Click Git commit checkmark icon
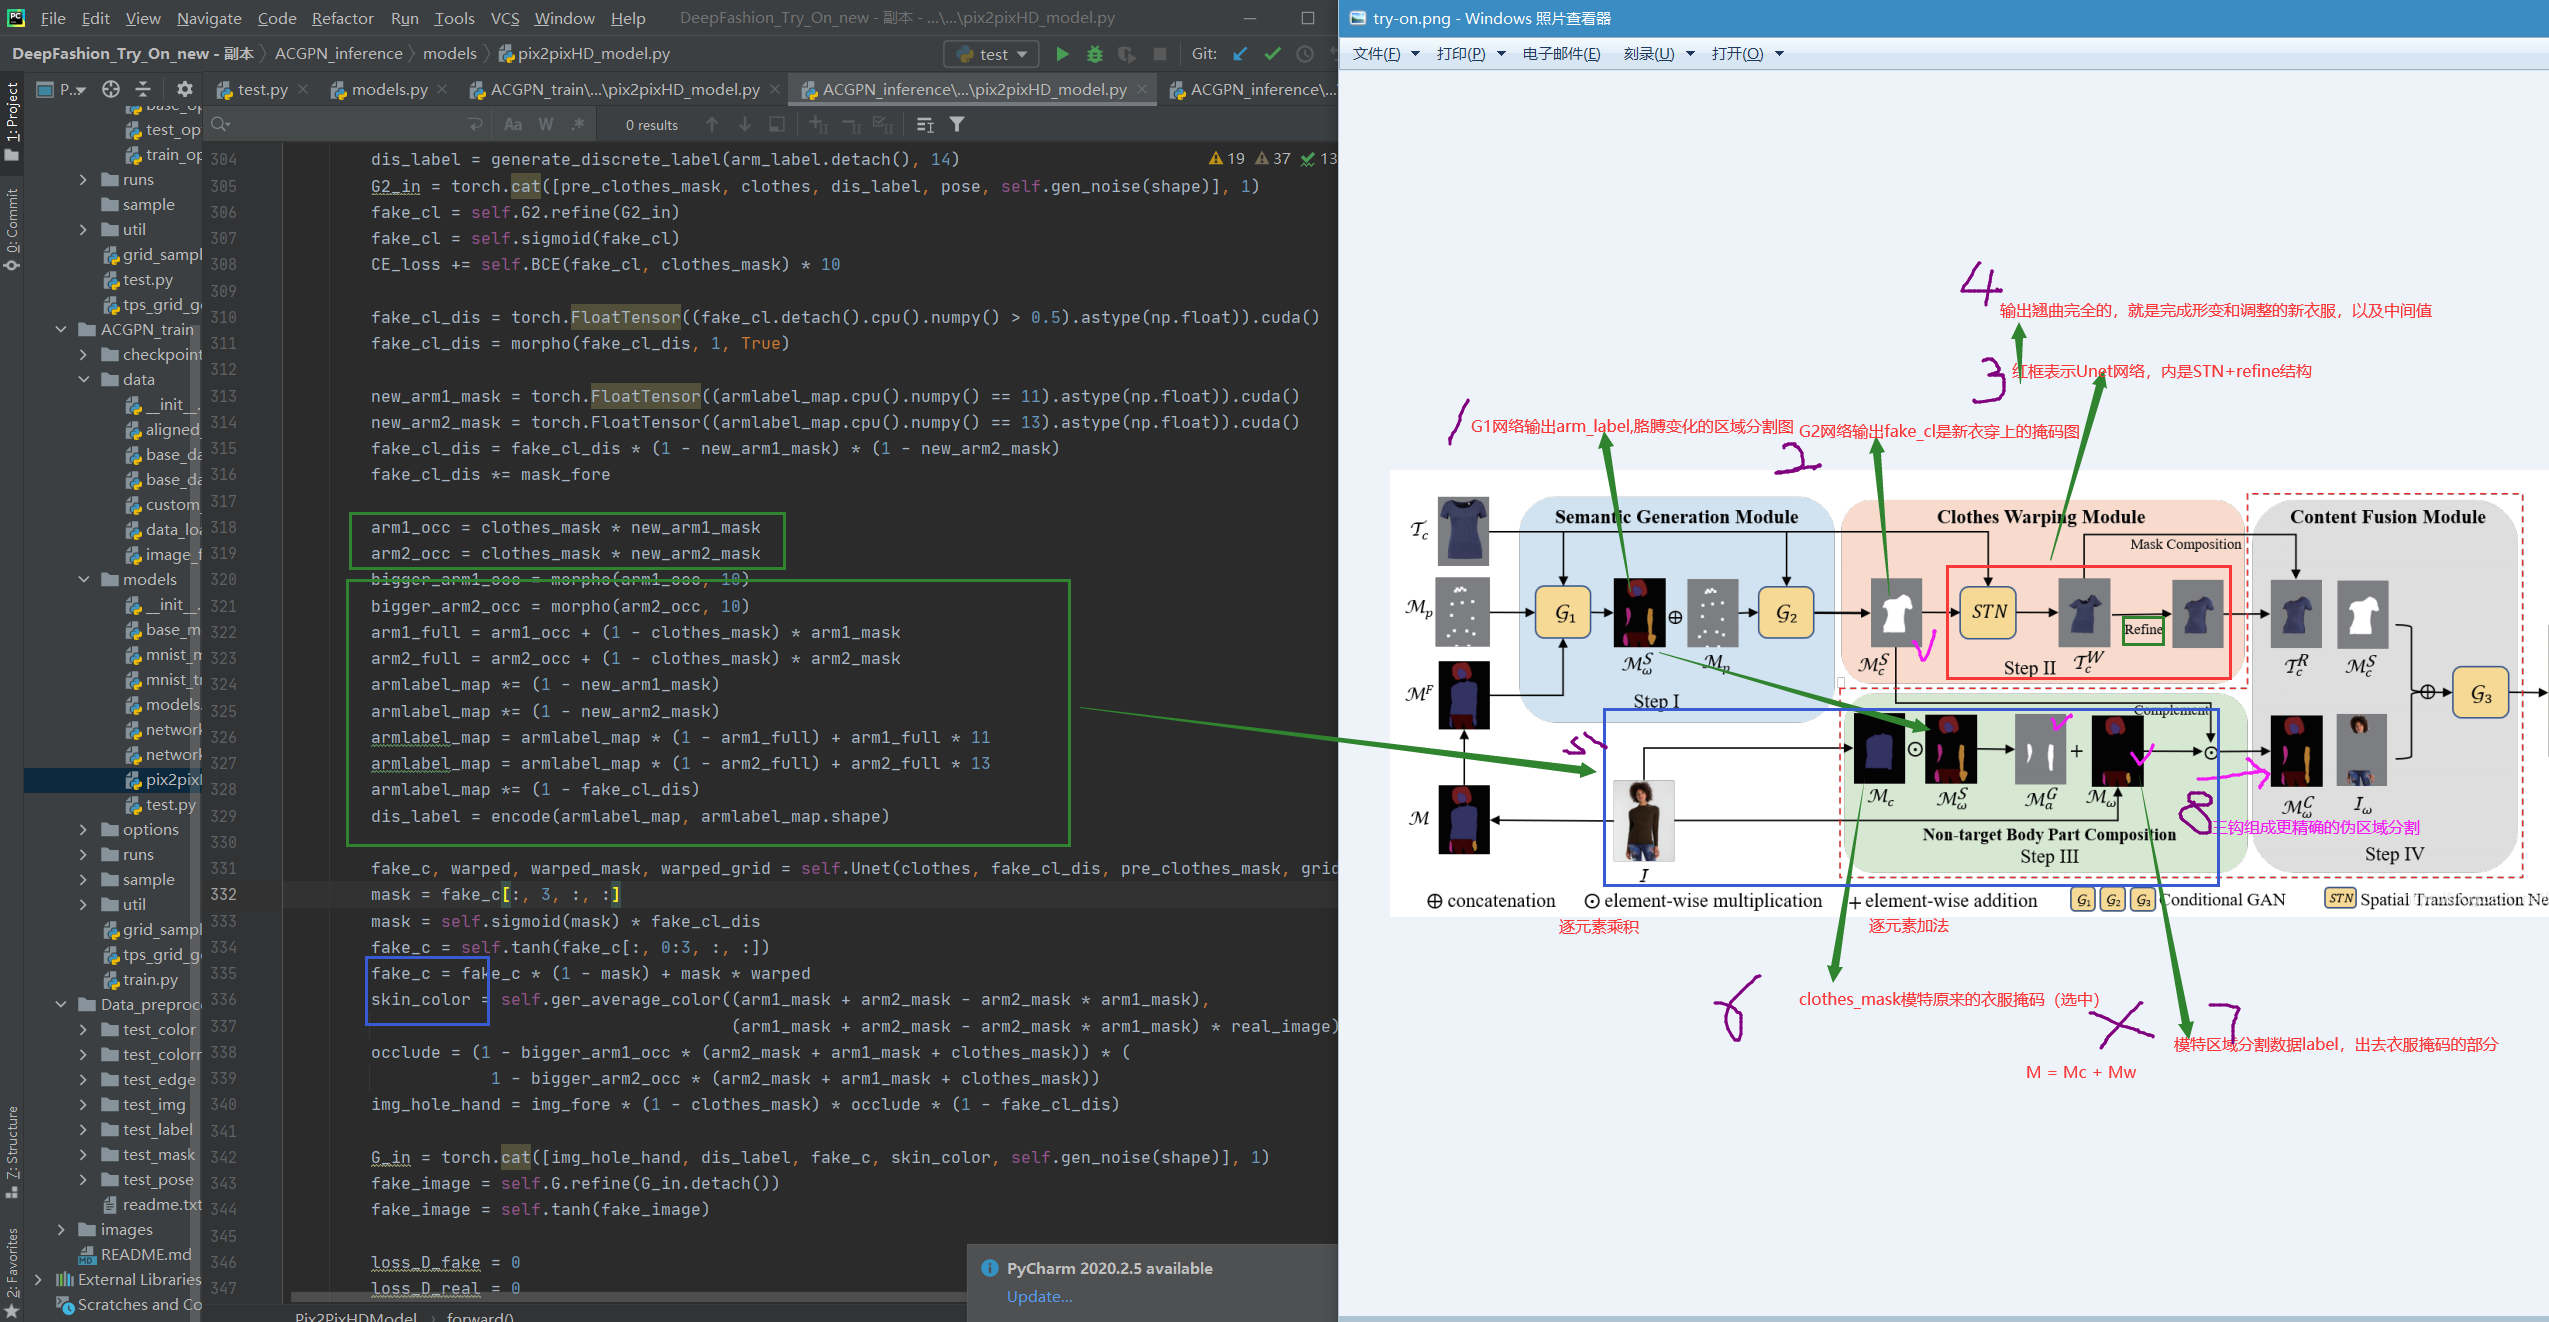2549x1322 pixels. pos(1272,54)
